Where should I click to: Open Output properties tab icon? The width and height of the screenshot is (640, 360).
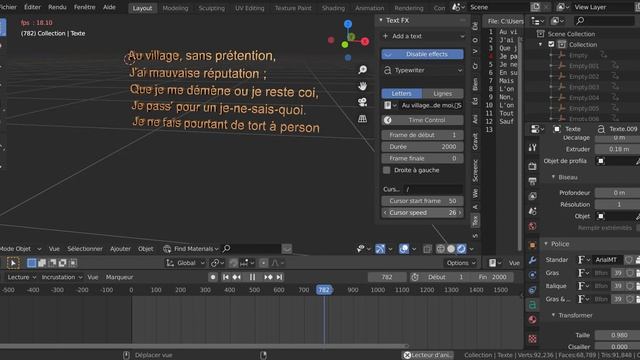pos(532,181)
